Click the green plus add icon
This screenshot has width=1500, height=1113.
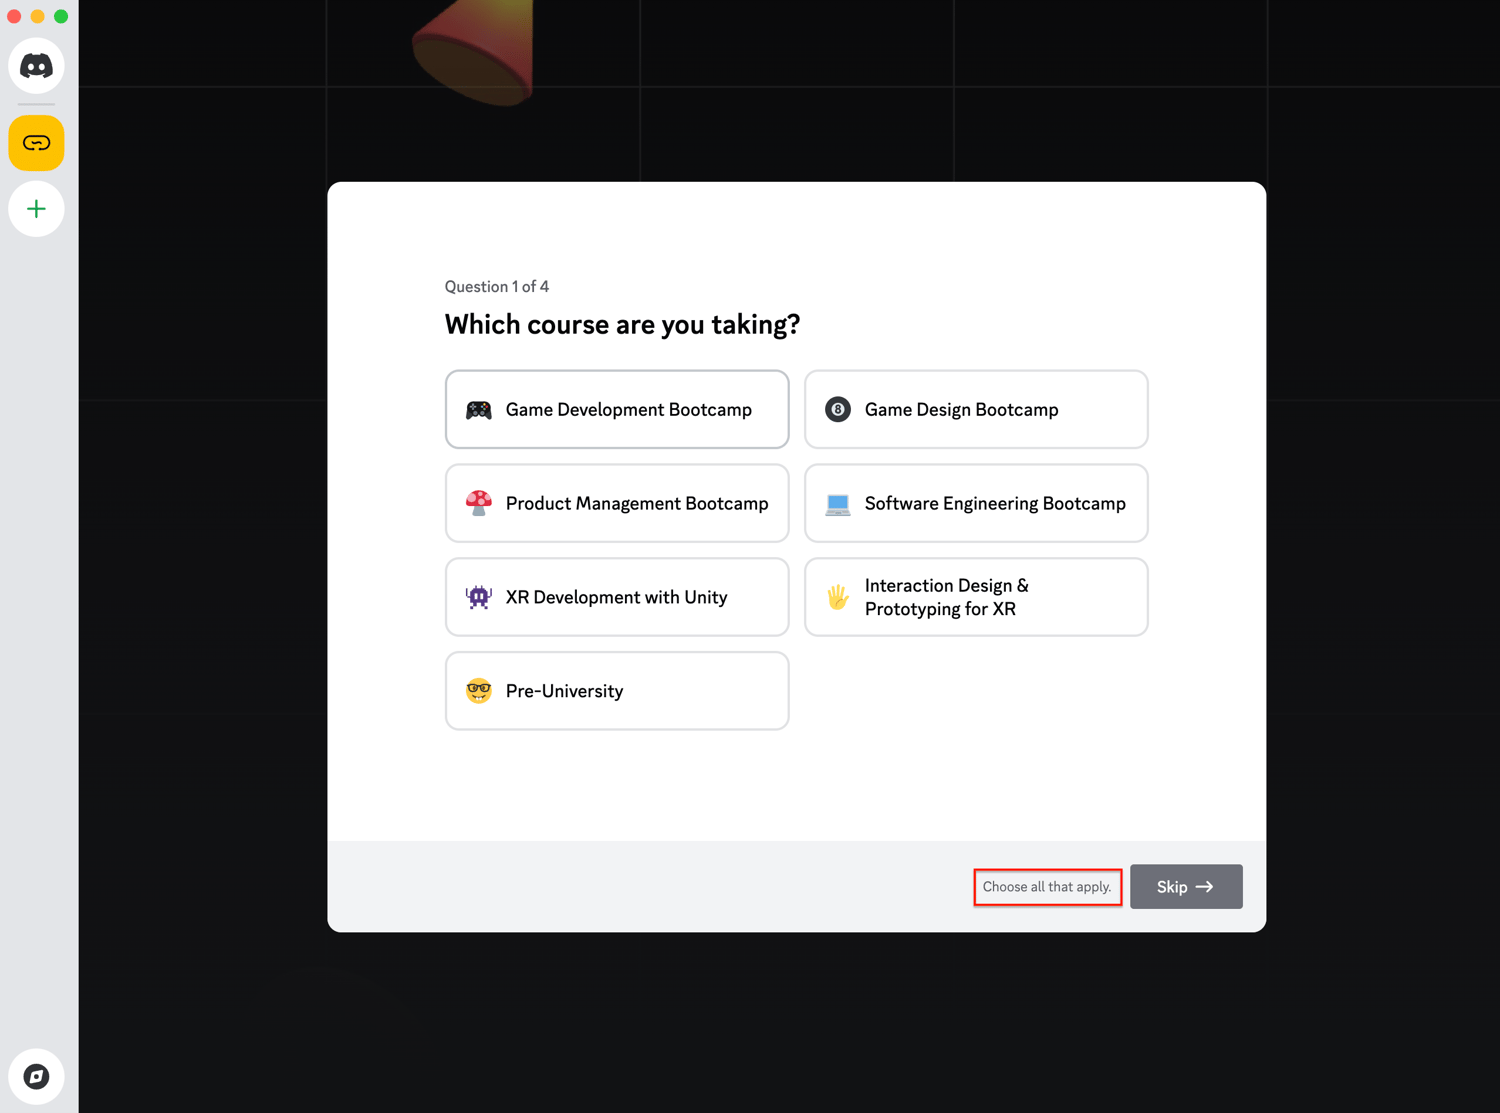tap(36, 209)
